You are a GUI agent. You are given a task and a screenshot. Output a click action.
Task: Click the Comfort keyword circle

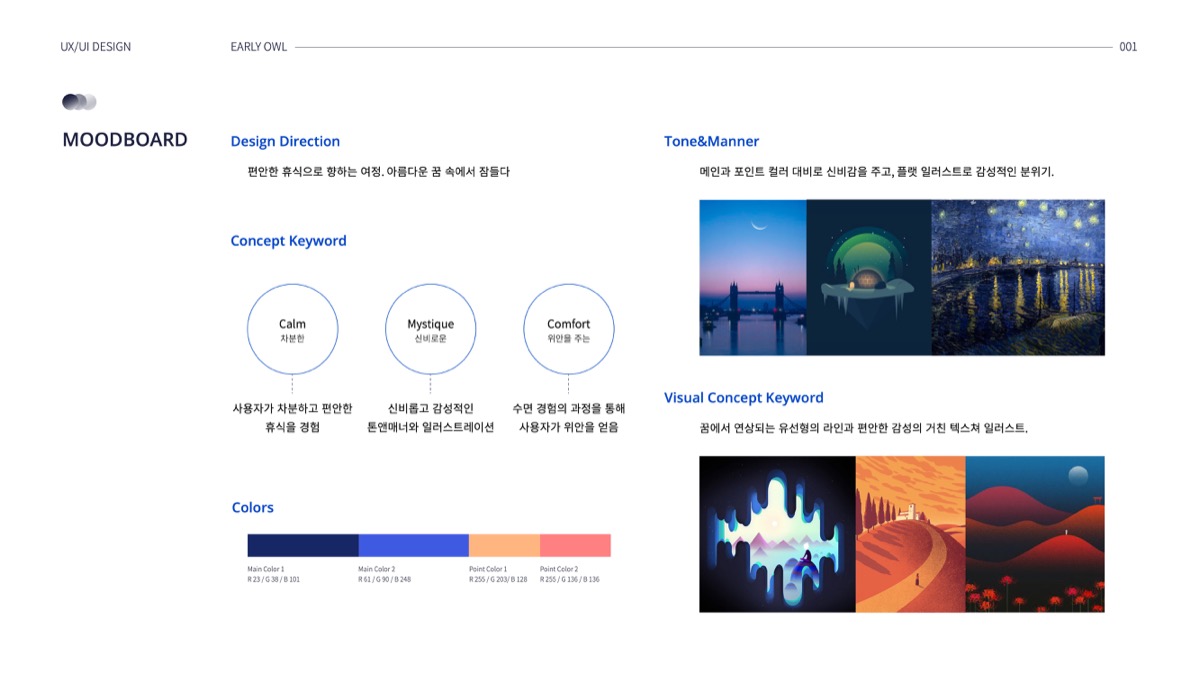[x=569, y=329]
